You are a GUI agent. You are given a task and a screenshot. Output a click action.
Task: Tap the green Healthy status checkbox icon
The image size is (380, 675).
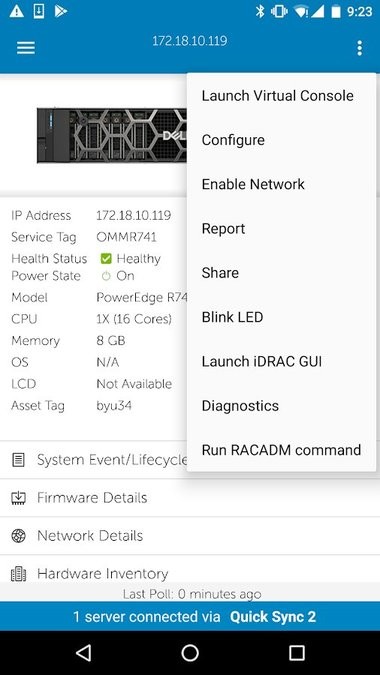106,259
